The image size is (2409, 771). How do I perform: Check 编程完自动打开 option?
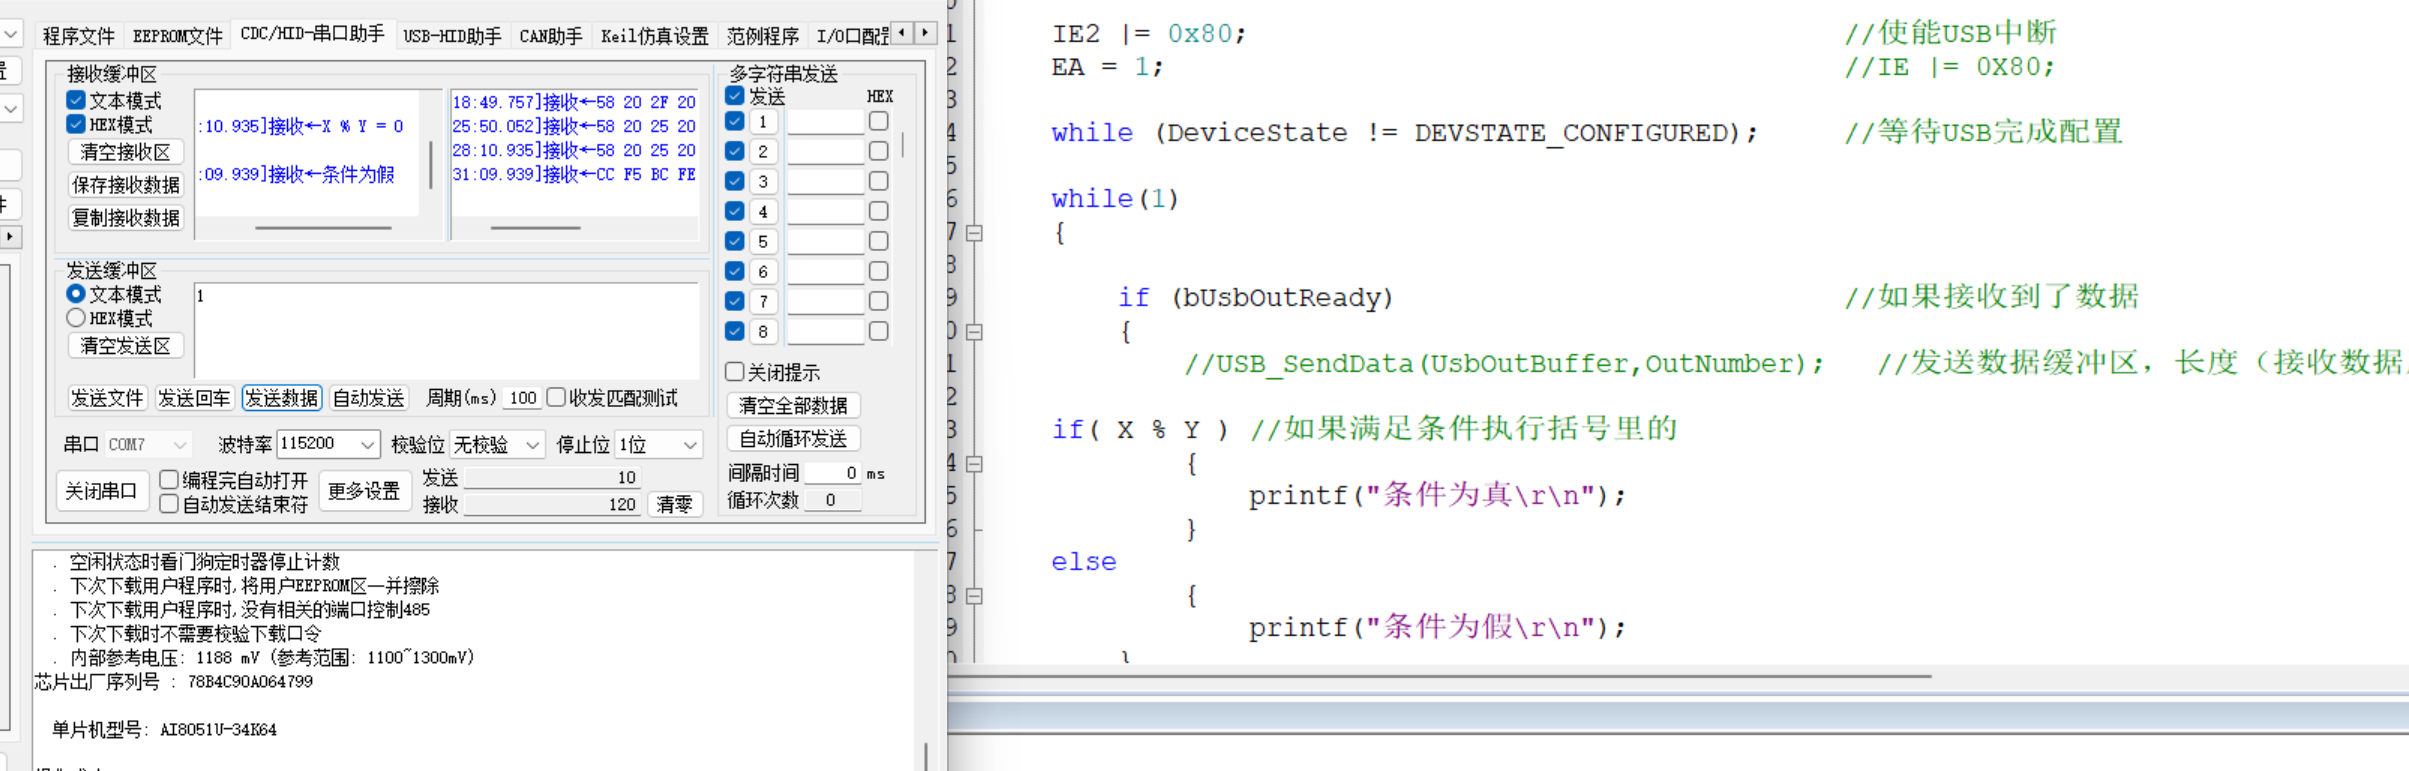(169, 480)
